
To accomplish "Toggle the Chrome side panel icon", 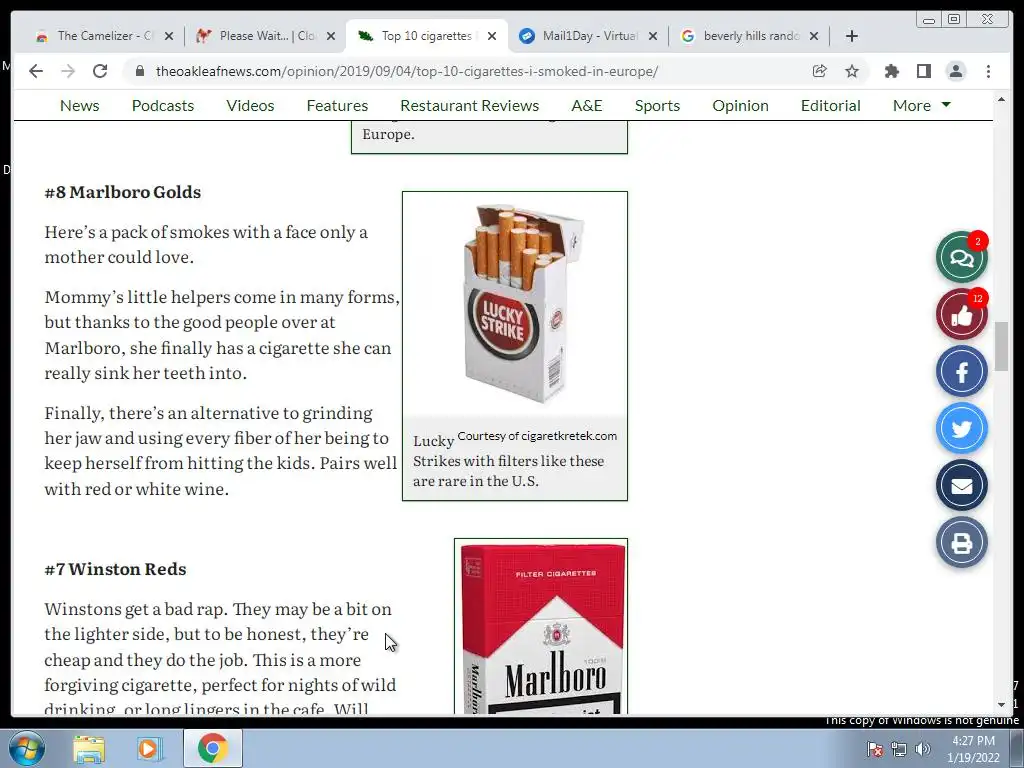I will (923, 71).
